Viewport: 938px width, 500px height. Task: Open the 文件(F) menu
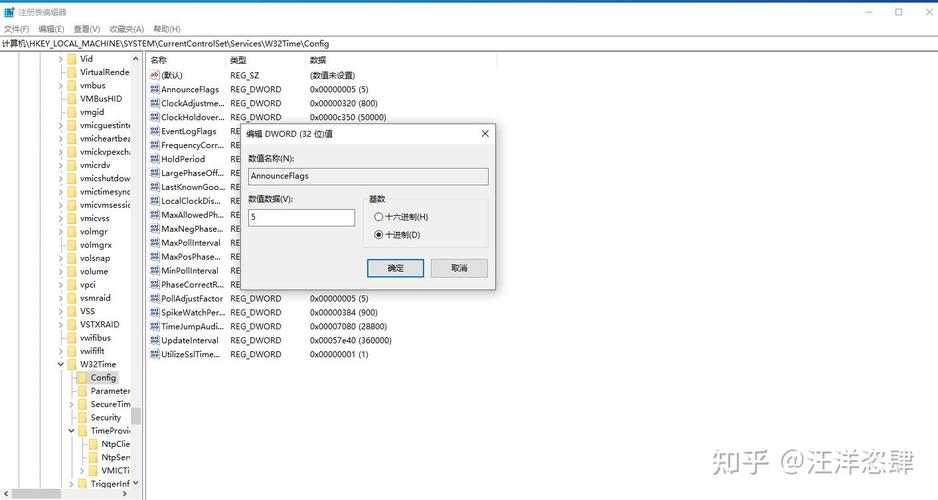(16, 29)
